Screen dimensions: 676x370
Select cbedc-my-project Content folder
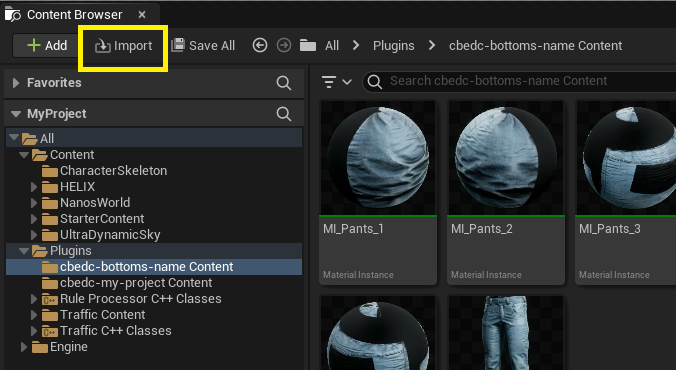[x=136, y=283]
